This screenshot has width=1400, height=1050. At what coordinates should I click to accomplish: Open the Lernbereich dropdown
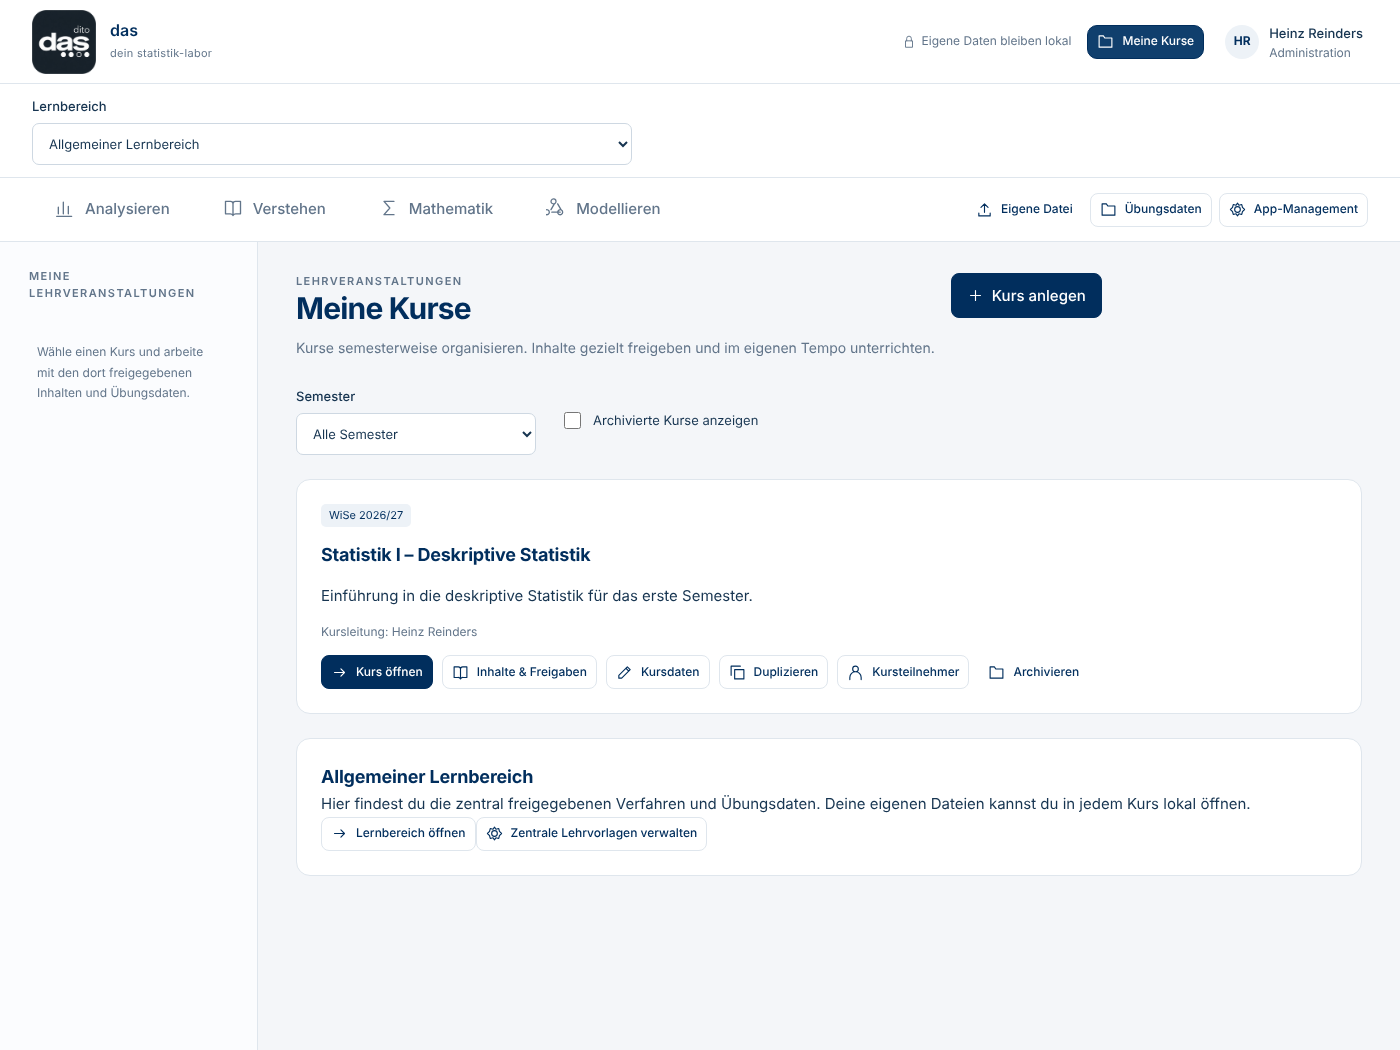pyautogui.click(x=332, y=144)
